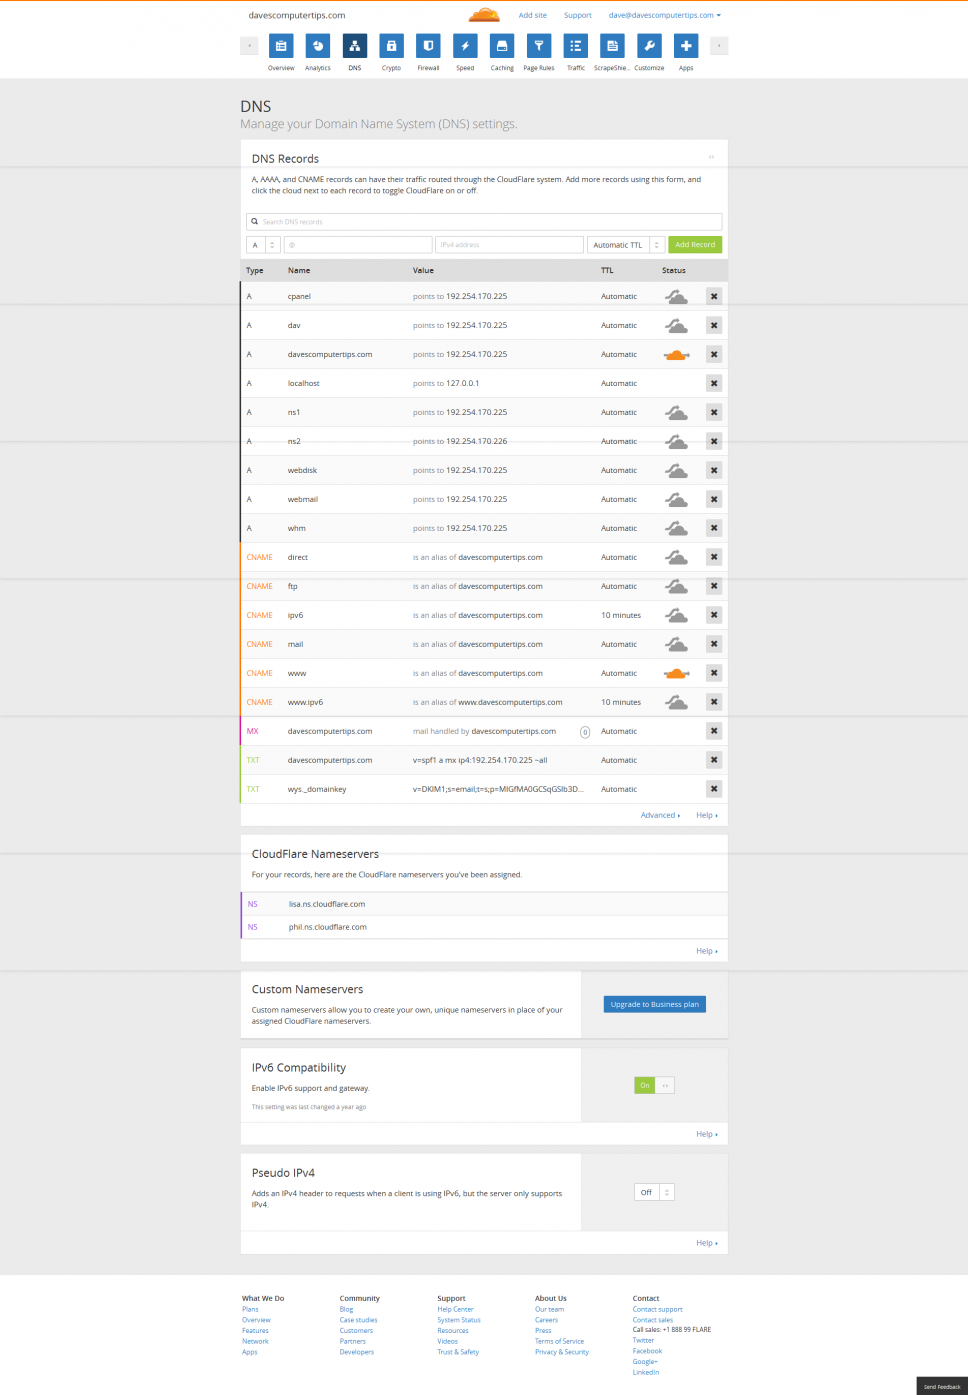Open the Crypto lock icon

coord(391,46)
